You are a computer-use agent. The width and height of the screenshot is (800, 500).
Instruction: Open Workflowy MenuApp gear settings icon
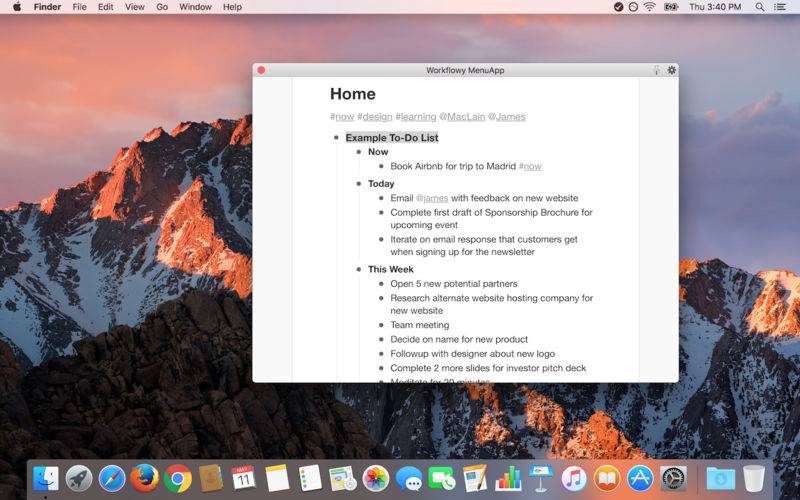[x=671, y=70]
